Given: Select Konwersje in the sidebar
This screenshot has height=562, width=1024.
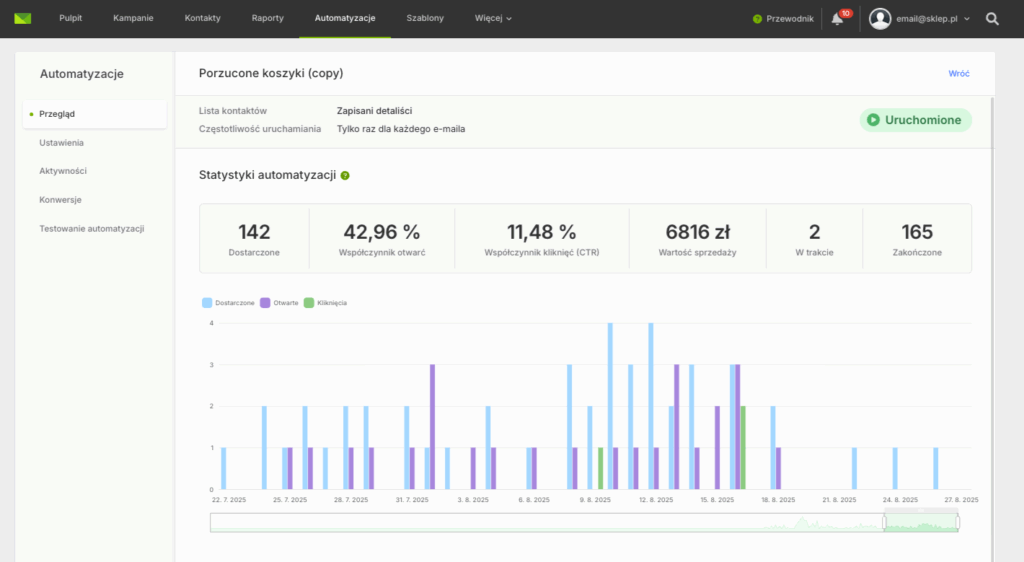Looking at the screenshot, I should [60, 199].
